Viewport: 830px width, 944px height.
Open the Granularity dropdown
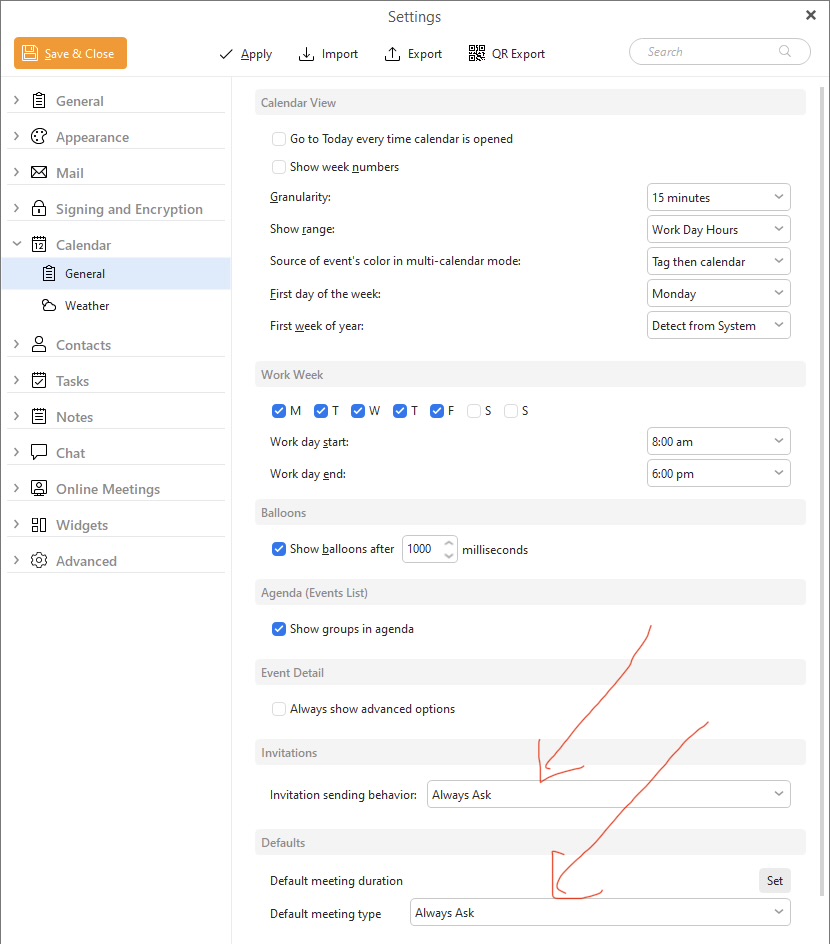click(x=718, y=198)
